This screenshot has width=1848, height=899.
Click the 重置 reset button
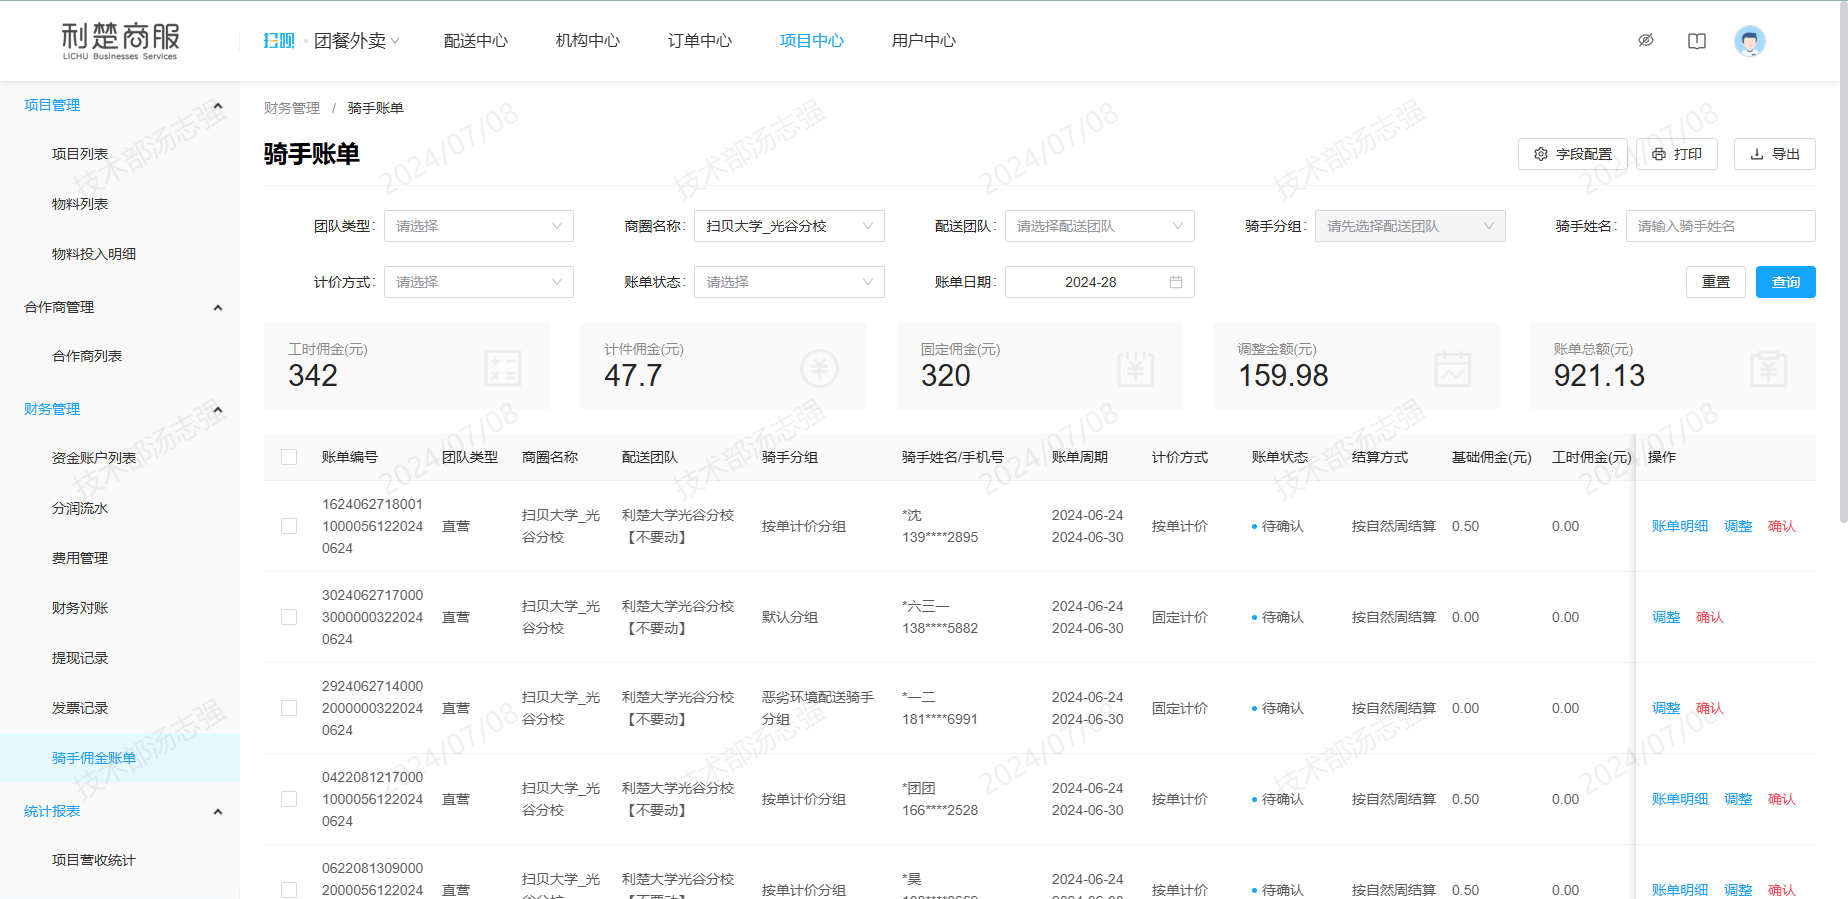click(x=1716, y=282)
